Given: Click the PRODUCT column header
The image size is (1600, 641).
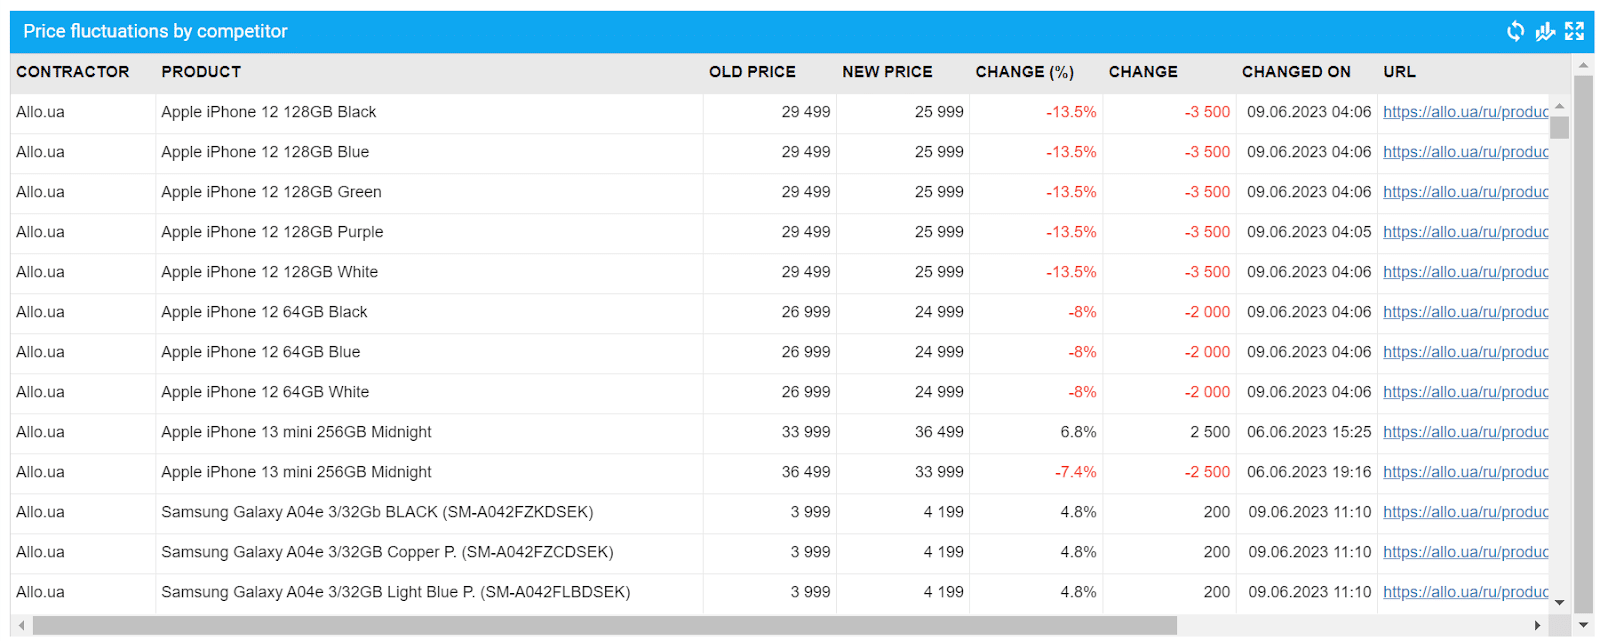Looking at the screenshot, I should [x=201, y=72].
